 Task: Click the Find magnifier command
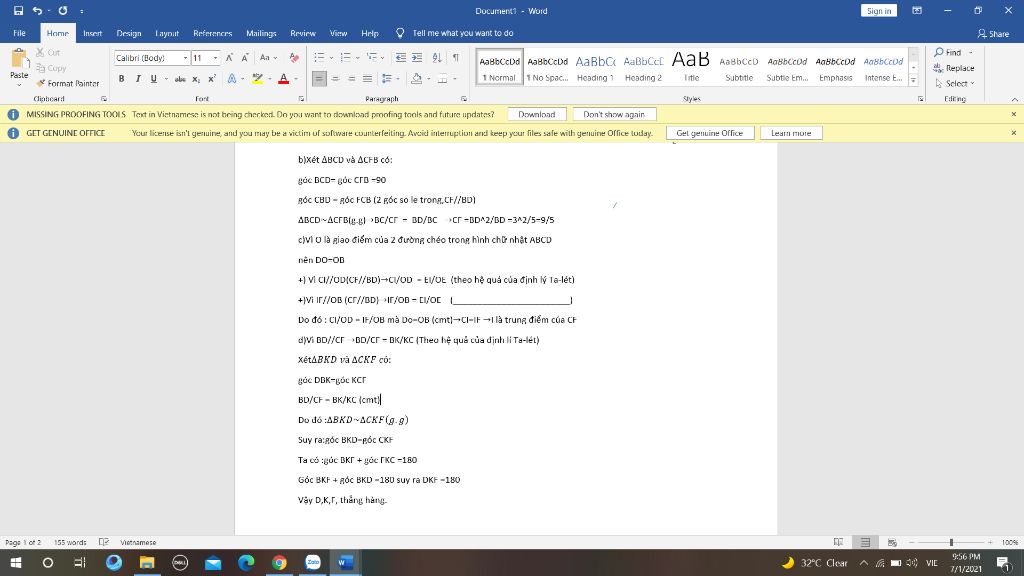click(948, 52)
